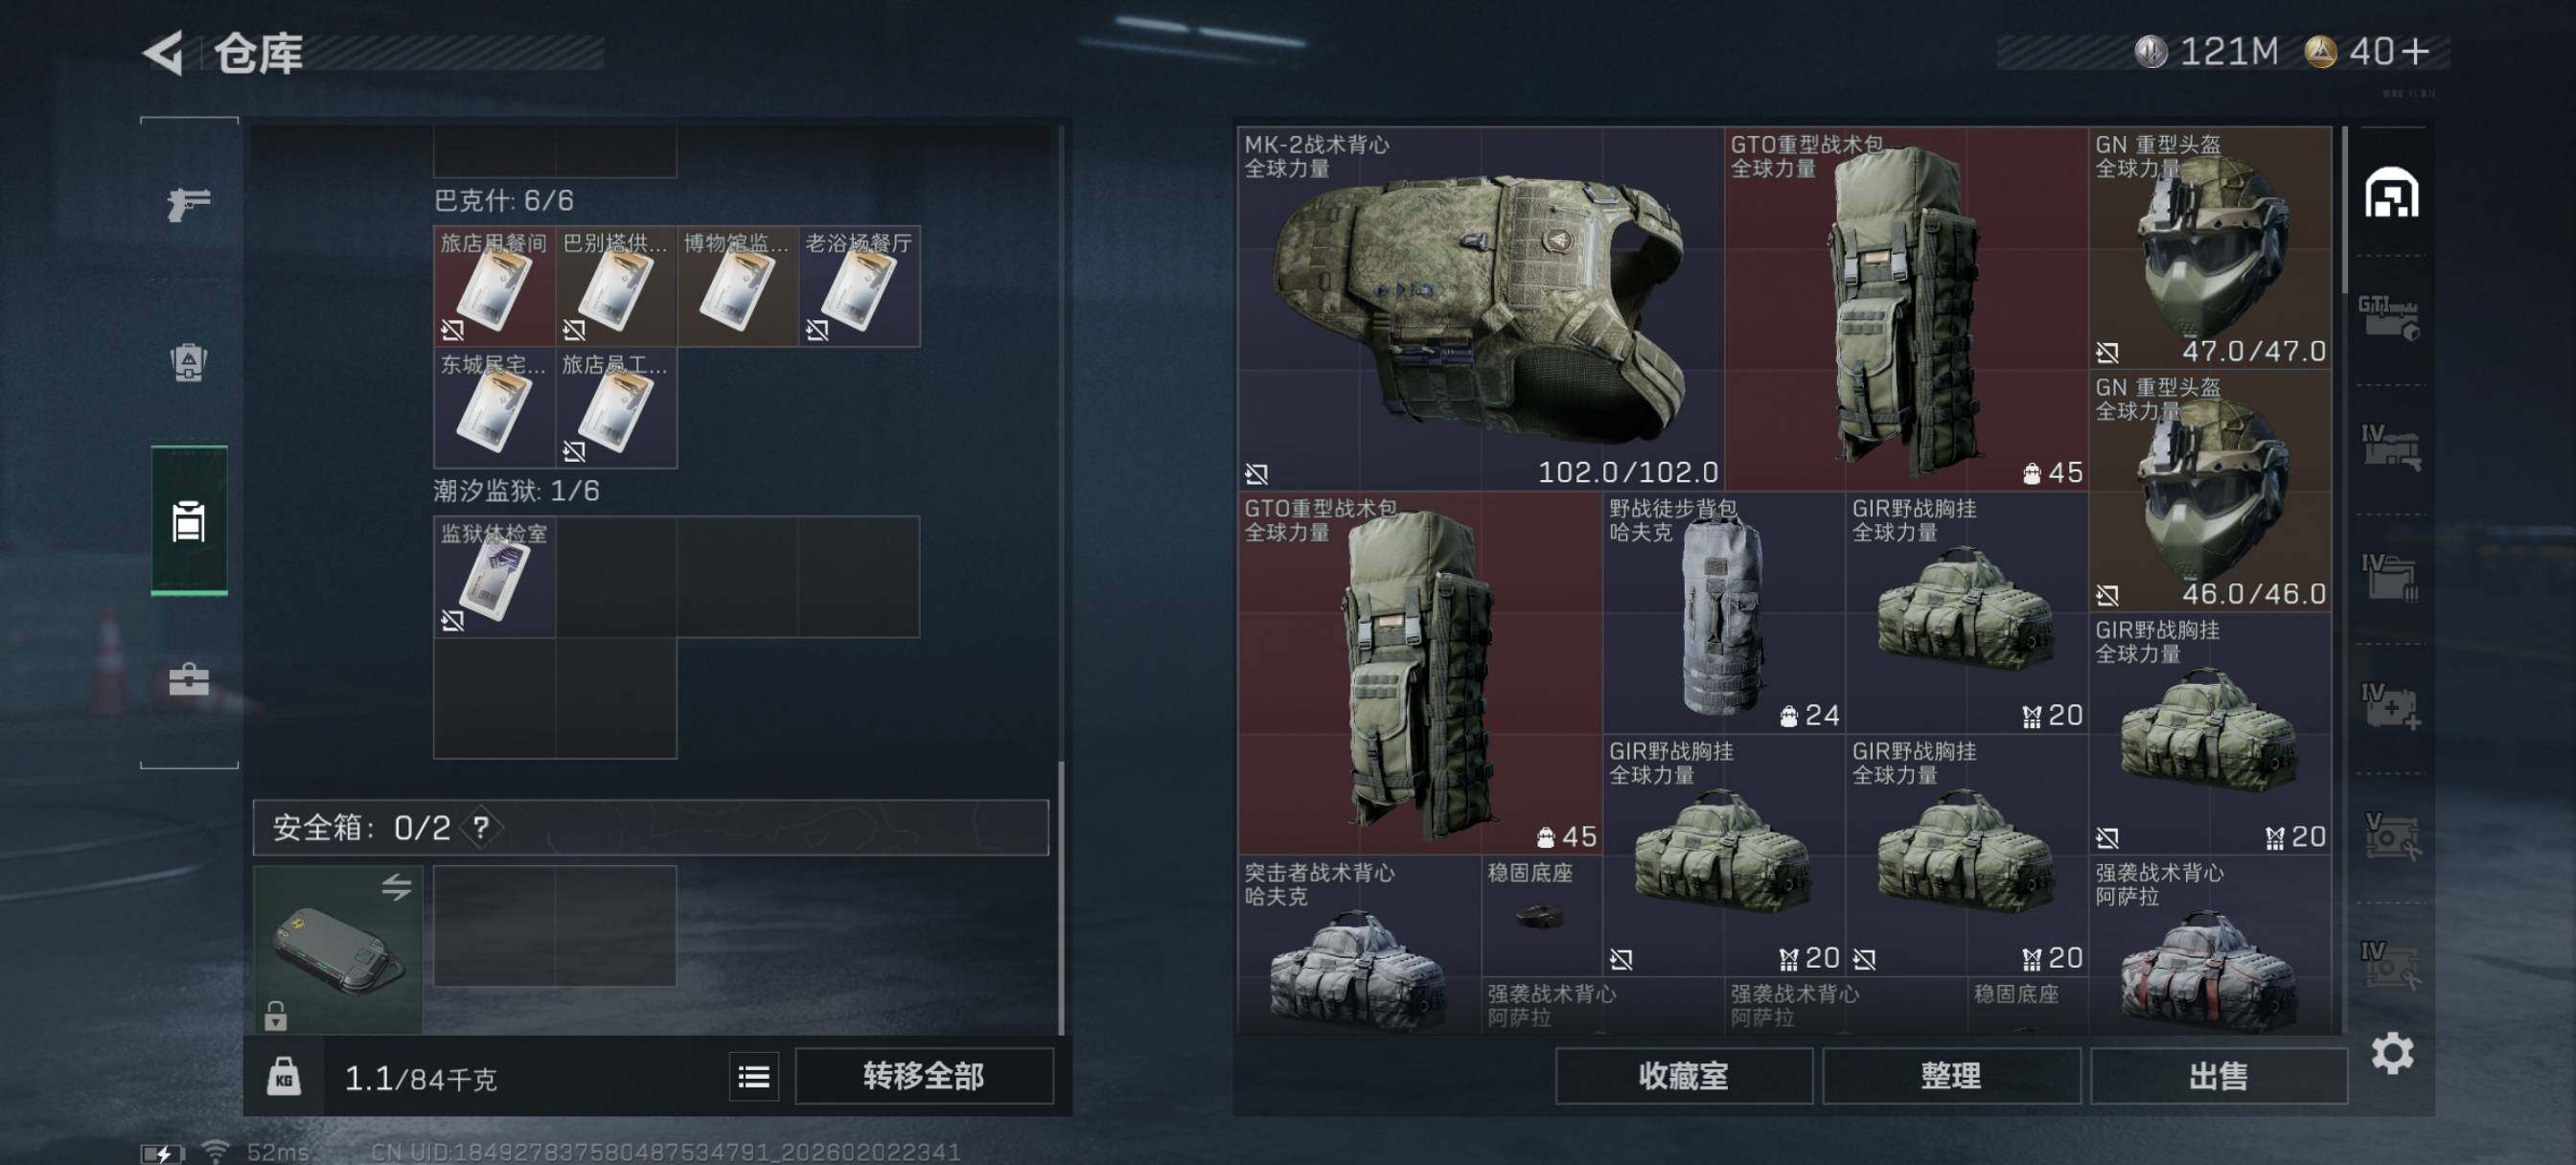Open the keycard holder category tab
This screenshot has height=1165, width=2576.
point(188,520)
